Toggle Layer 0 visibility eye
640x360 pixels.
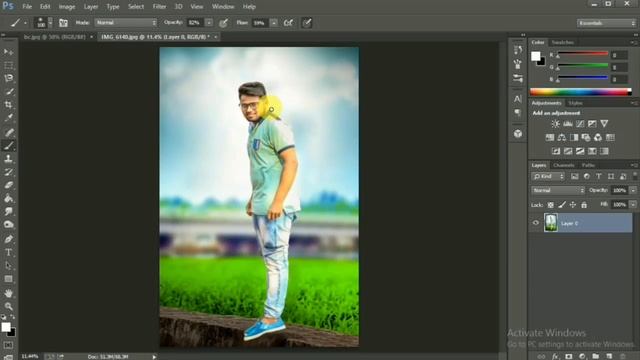pos(536,223)
